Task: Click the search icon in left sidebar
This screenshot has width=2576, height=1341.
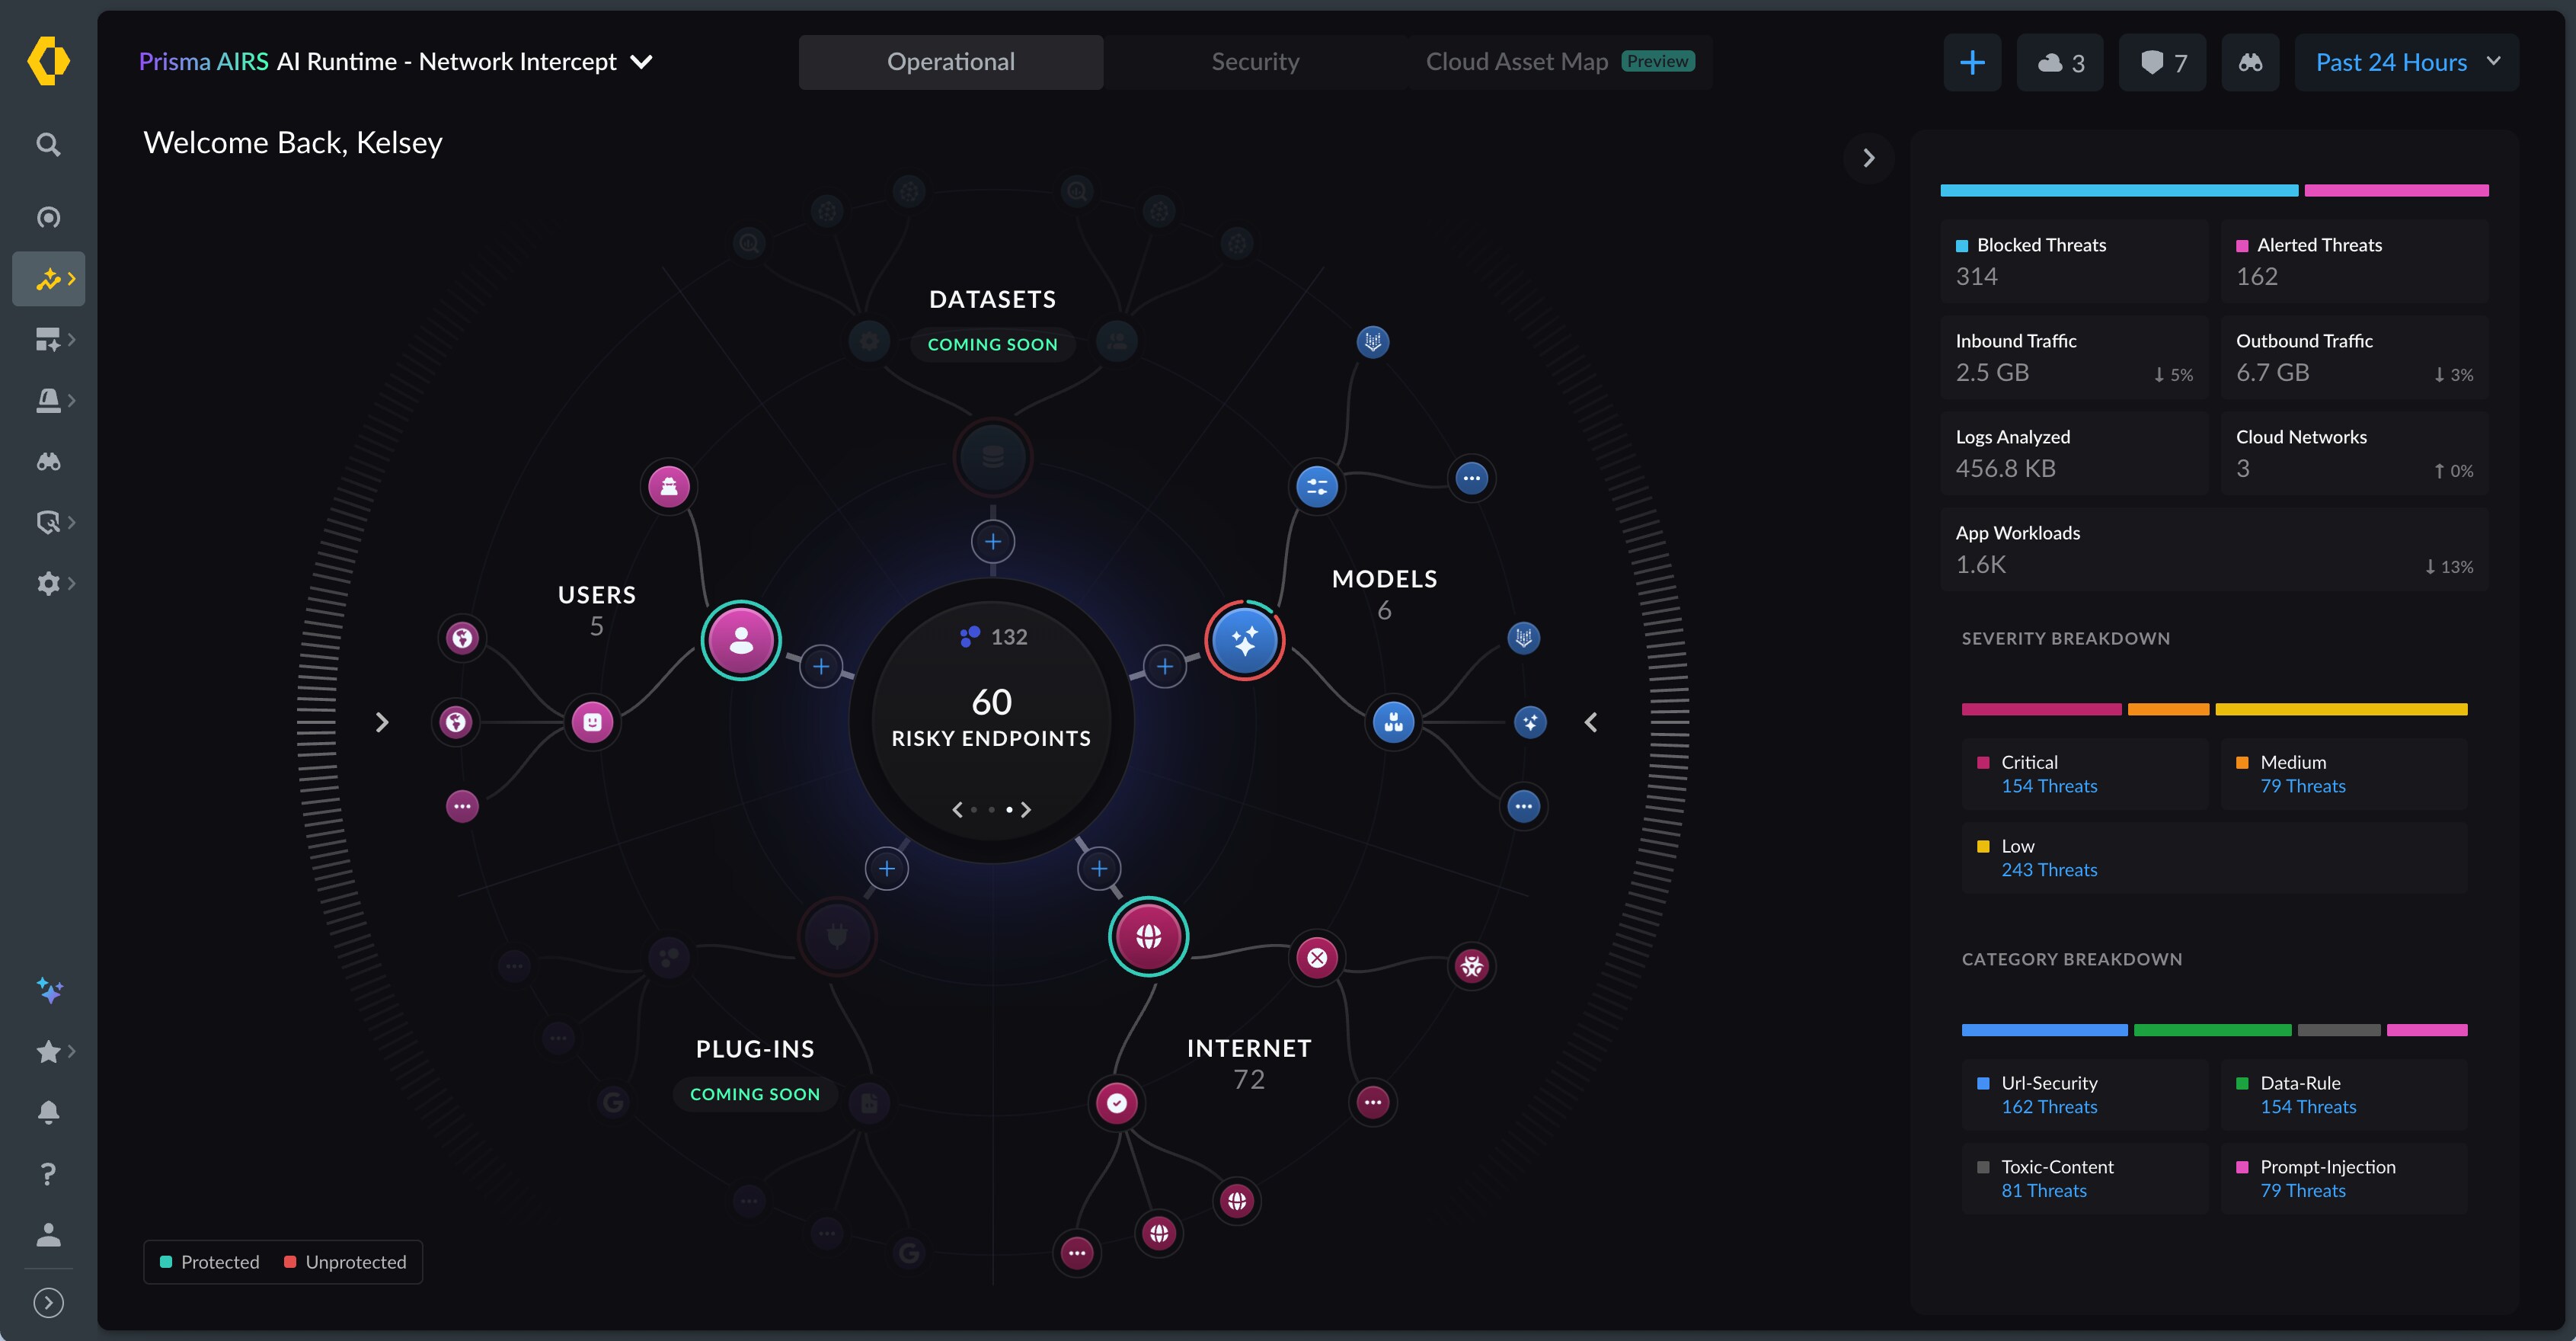Action: (x=48, y=145)
